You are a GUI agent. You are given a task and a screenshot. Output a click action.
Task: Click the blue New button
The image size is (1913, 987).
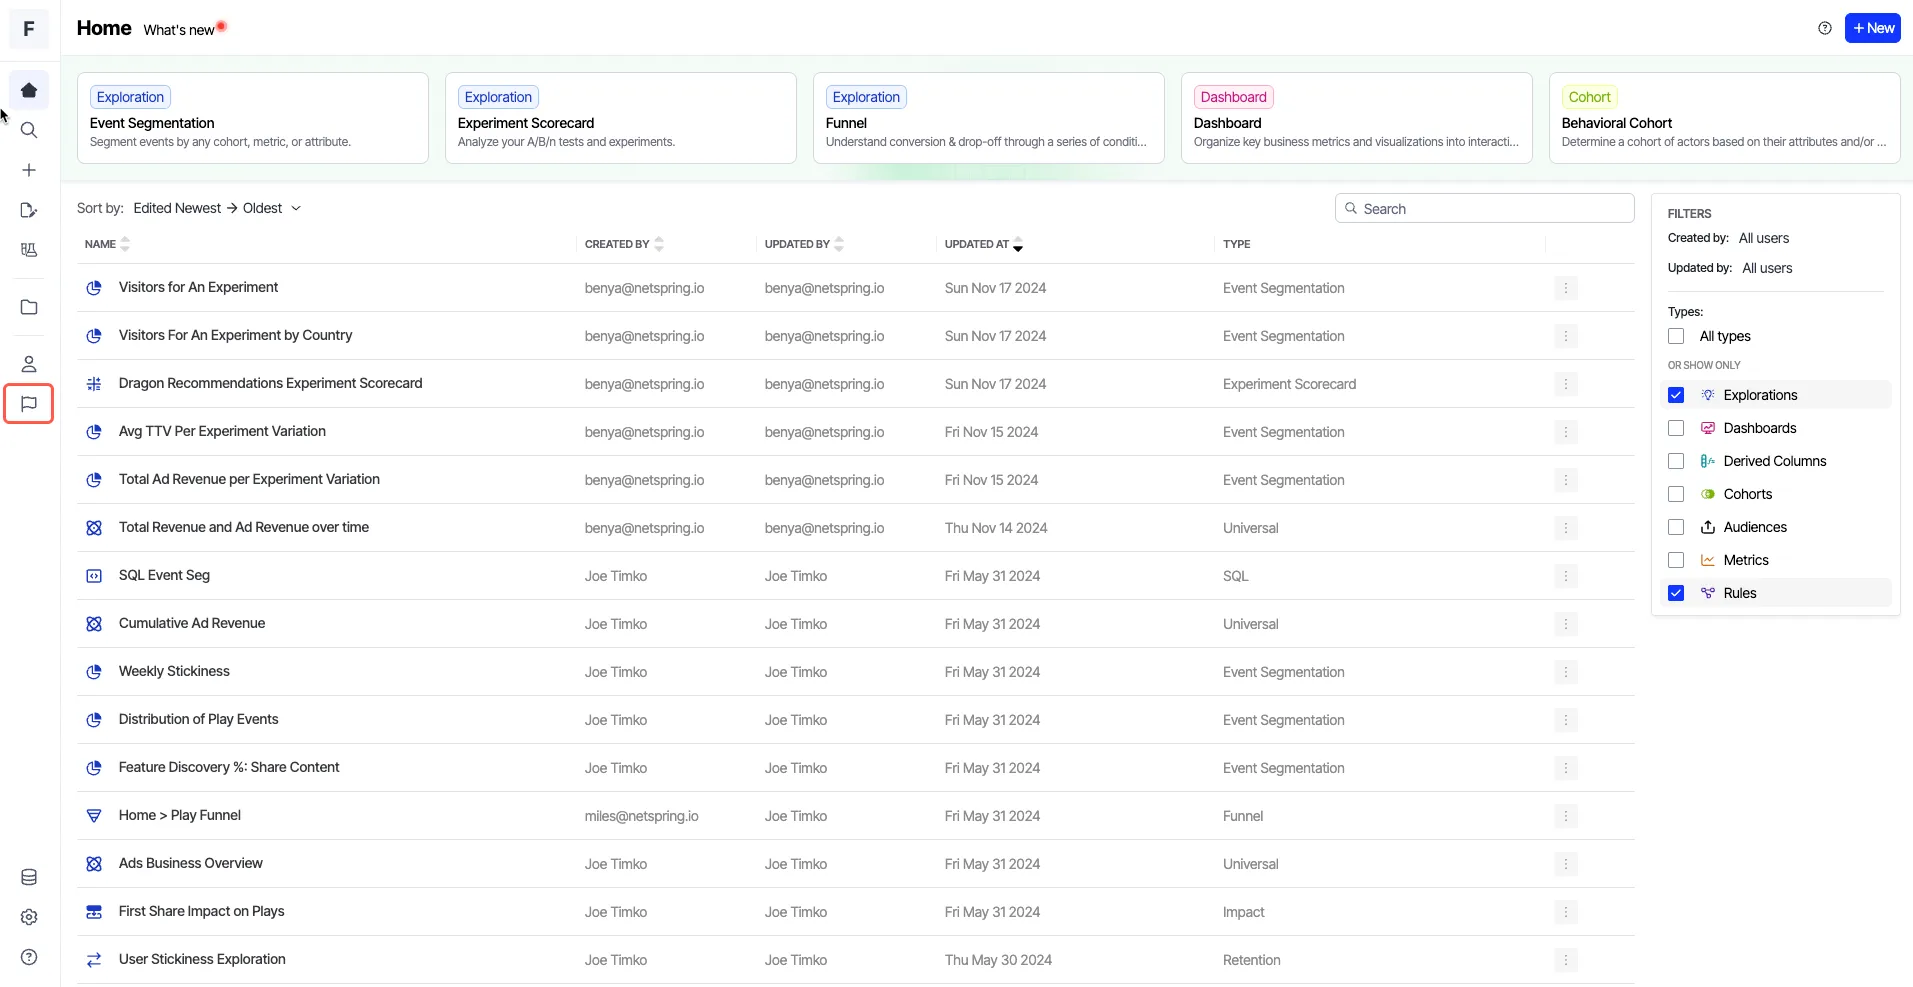[x=1873, y=28]
